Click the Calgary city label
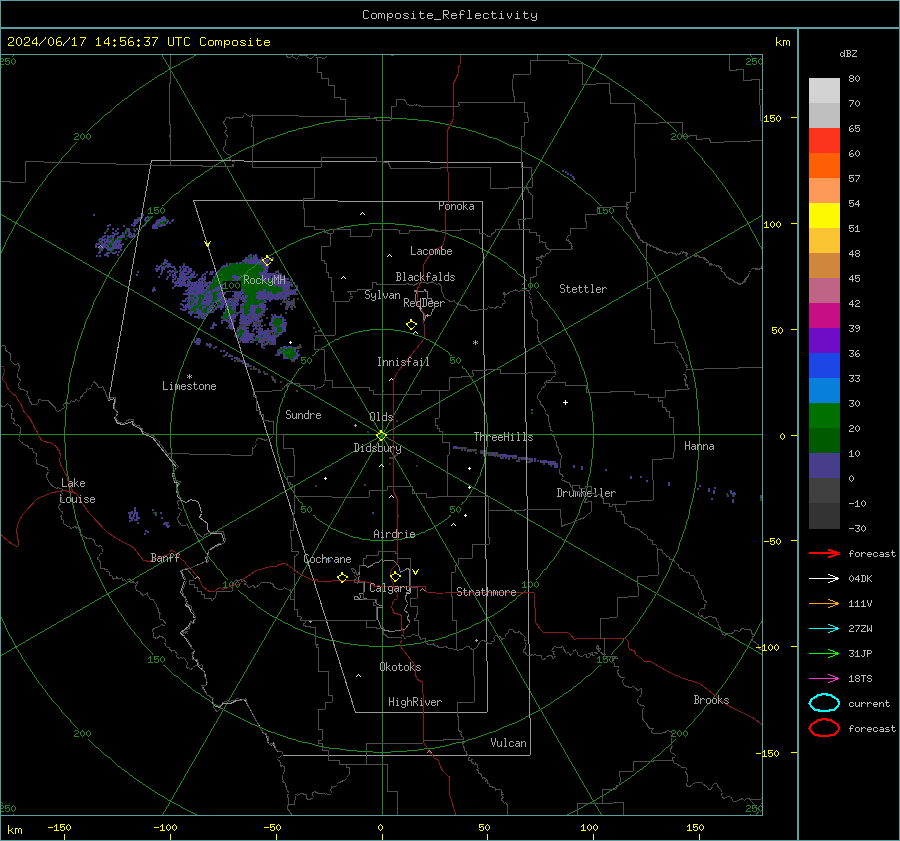 pyautogui.click(x=390, y=588)
